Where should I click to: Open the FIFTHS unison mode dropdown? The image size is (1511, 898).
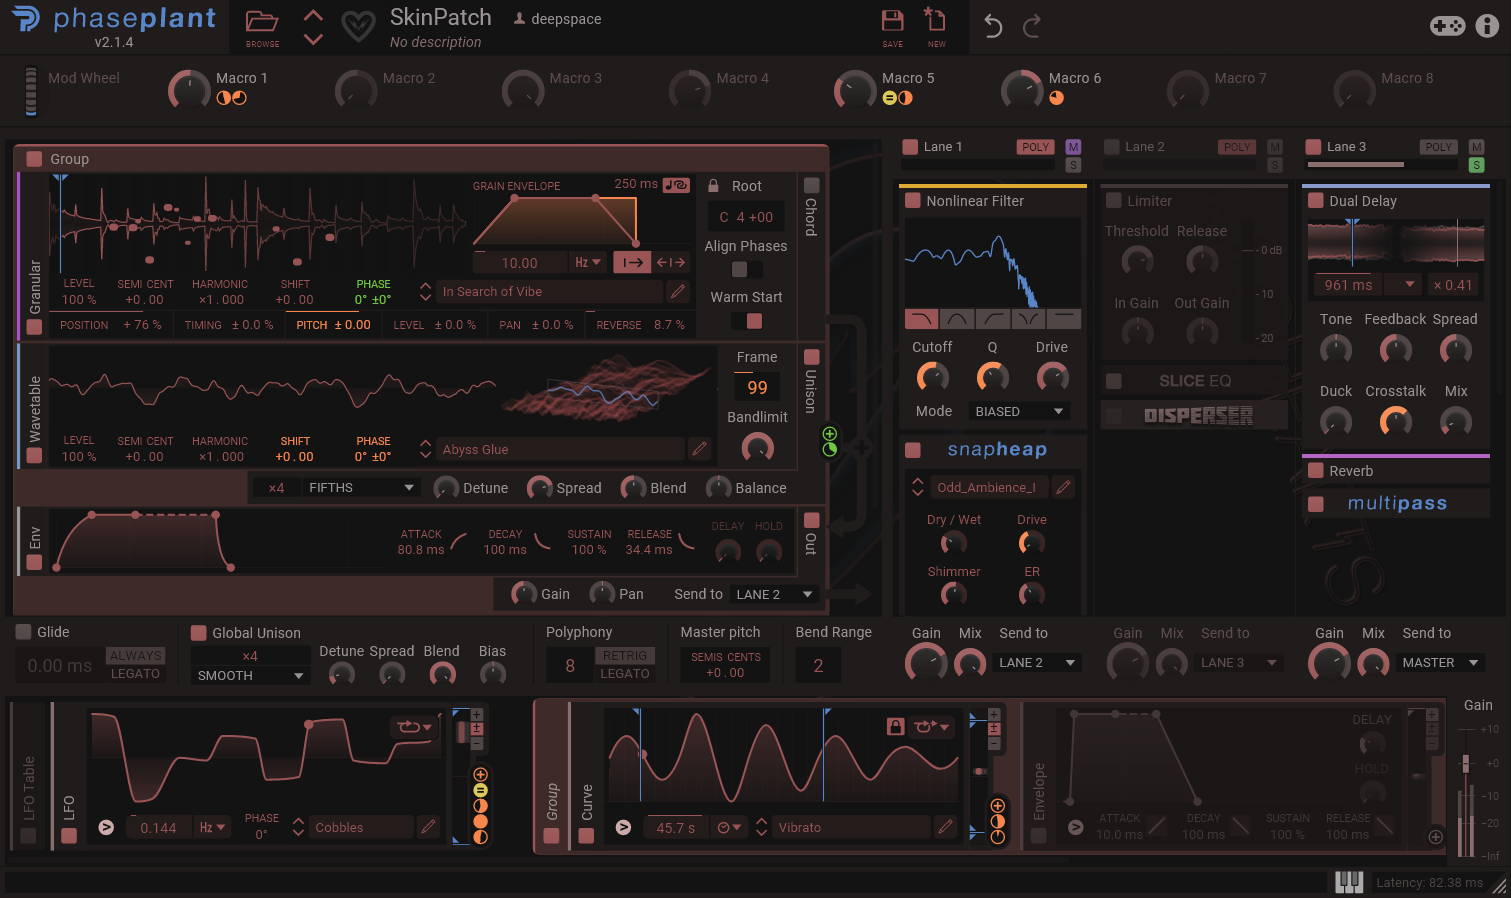tap(361, 487)
